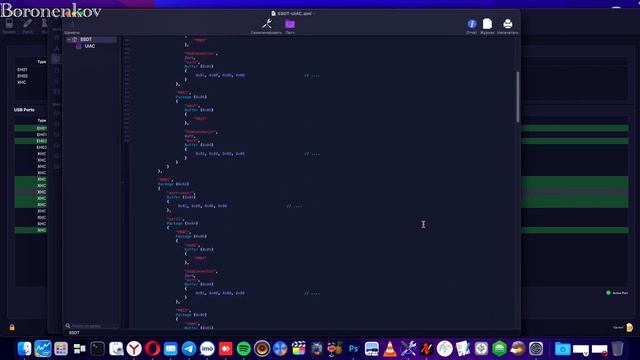
Task: Launch Yandex Browser from the Dock
Action: pyautogui.click(x=134, y=349)
